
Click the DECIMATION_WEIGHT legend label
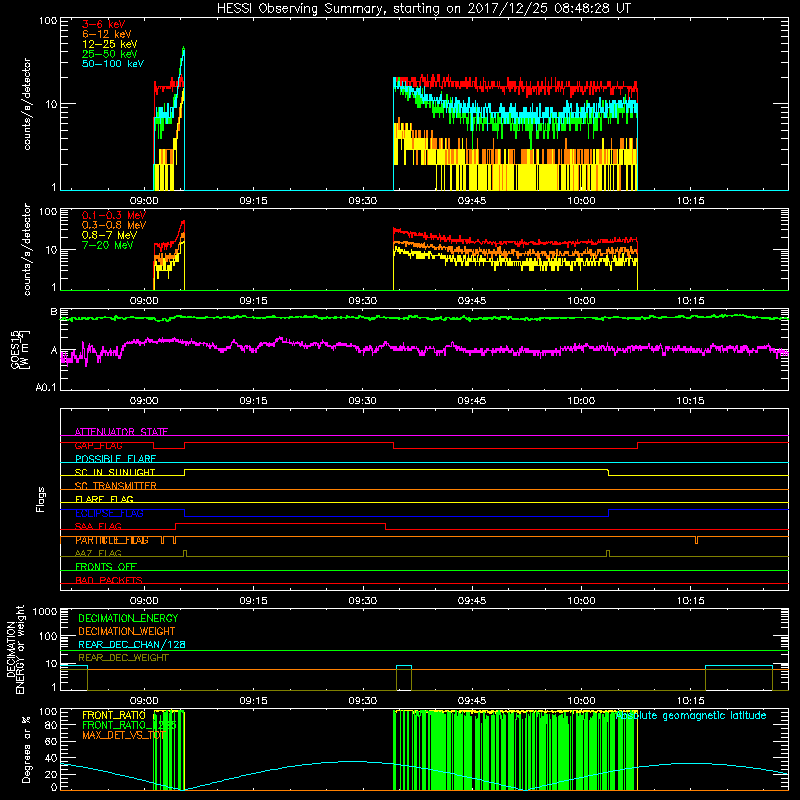[127, 631]
